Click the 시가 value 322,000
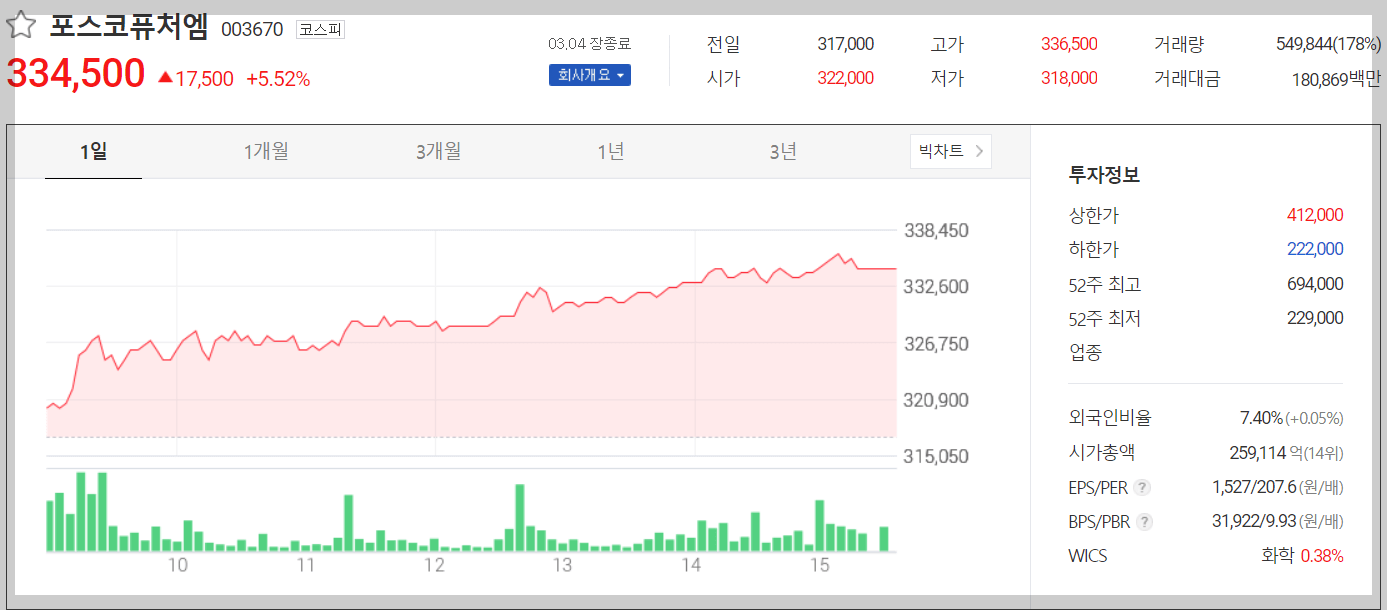1387x610 pixels. click(845, 78)
